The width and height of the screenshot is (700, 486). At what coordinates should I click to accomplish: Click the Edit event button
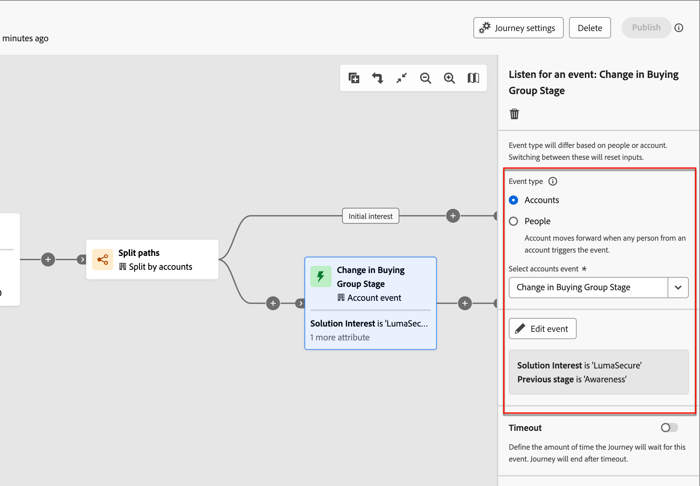pyautogui.click(x=543, y=329)
